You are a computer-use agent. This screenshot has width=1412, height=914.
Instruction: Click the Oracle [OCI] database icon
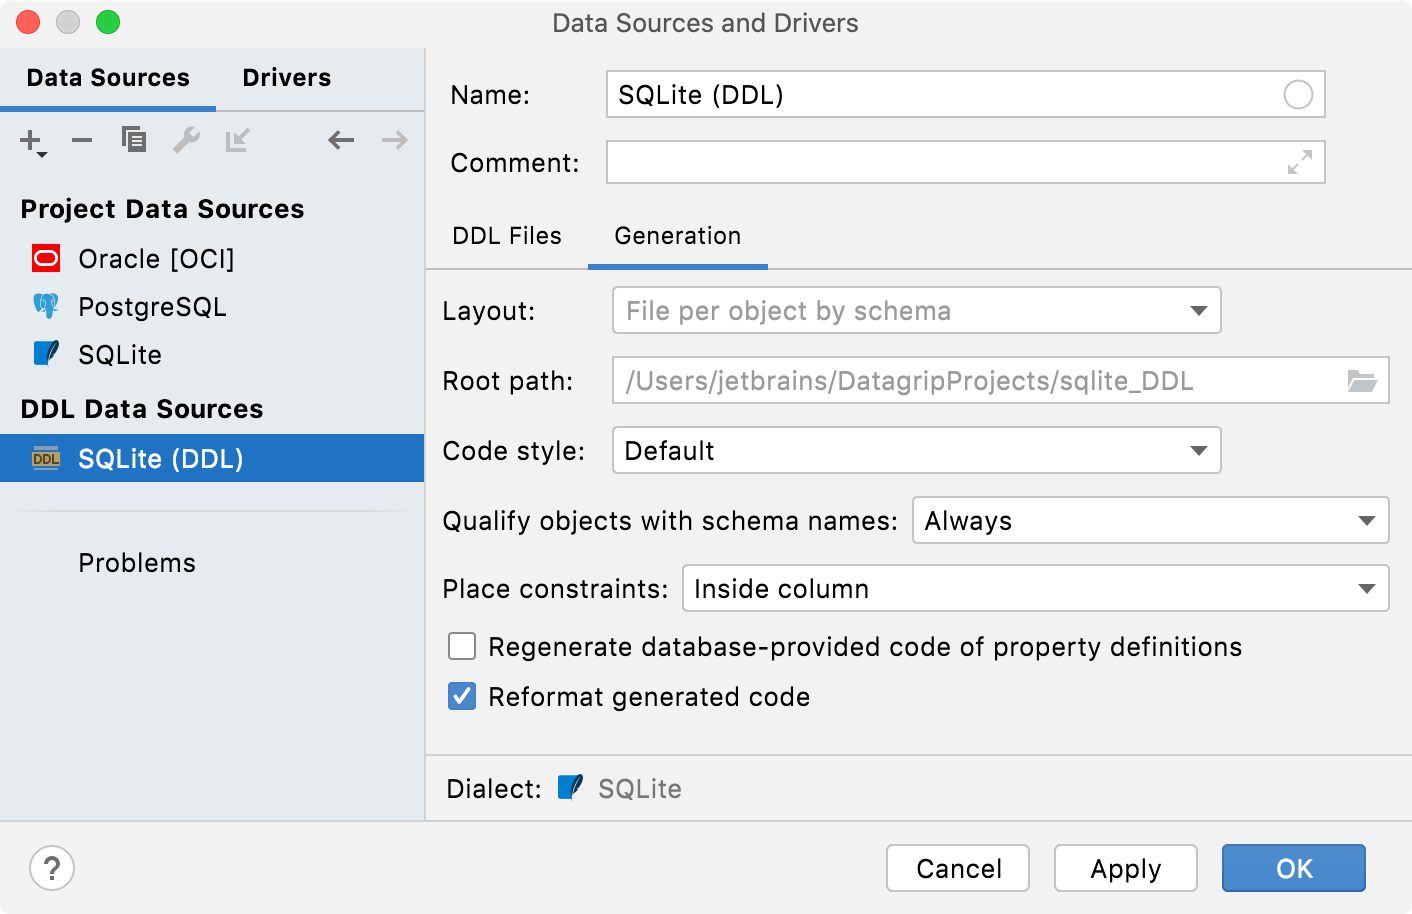pos(44,258)
